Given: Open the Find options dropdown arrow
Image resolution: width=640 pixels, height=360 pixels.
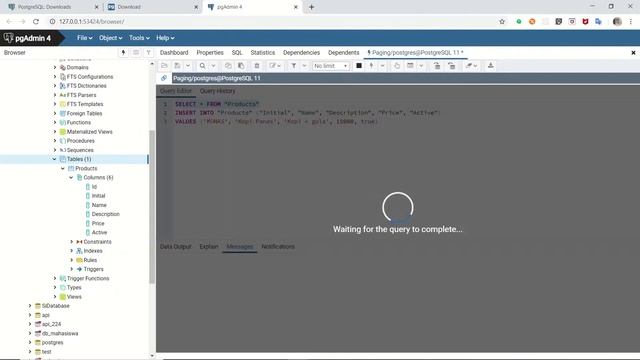Looking at the screenshot, I should pos(213,66).
